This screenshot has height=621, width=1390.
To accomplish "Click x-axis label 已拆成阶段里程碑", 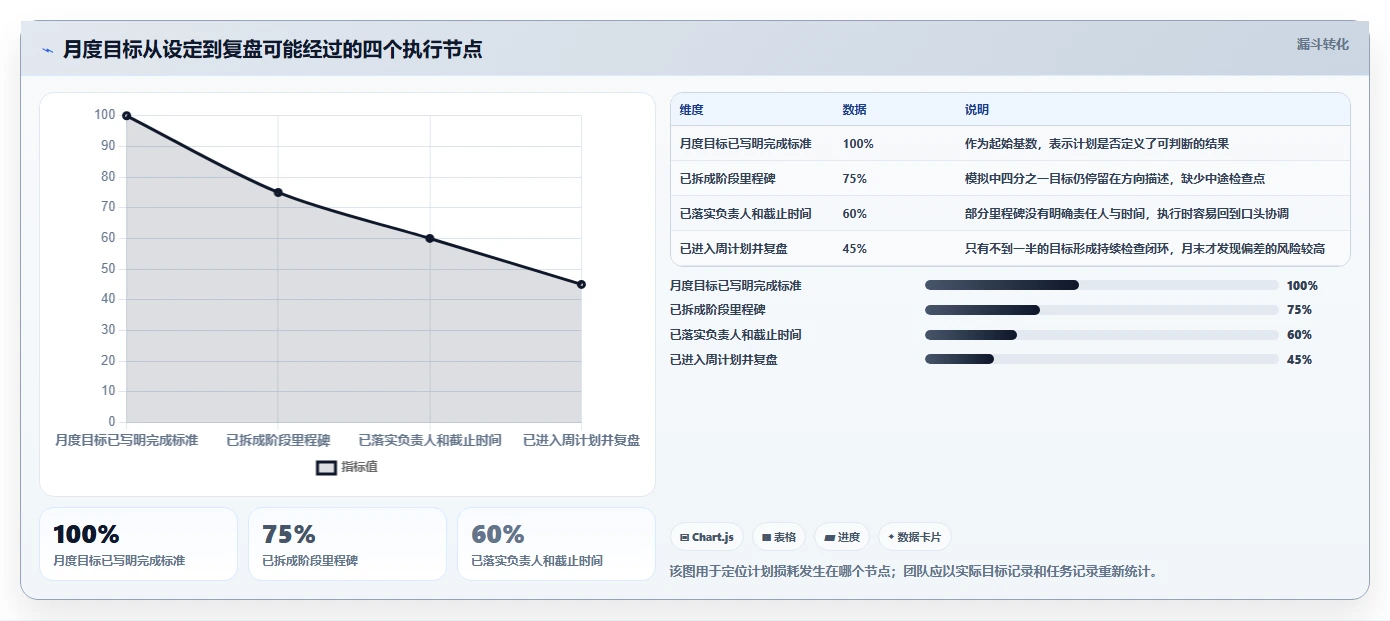I will (x=278, y=440).
